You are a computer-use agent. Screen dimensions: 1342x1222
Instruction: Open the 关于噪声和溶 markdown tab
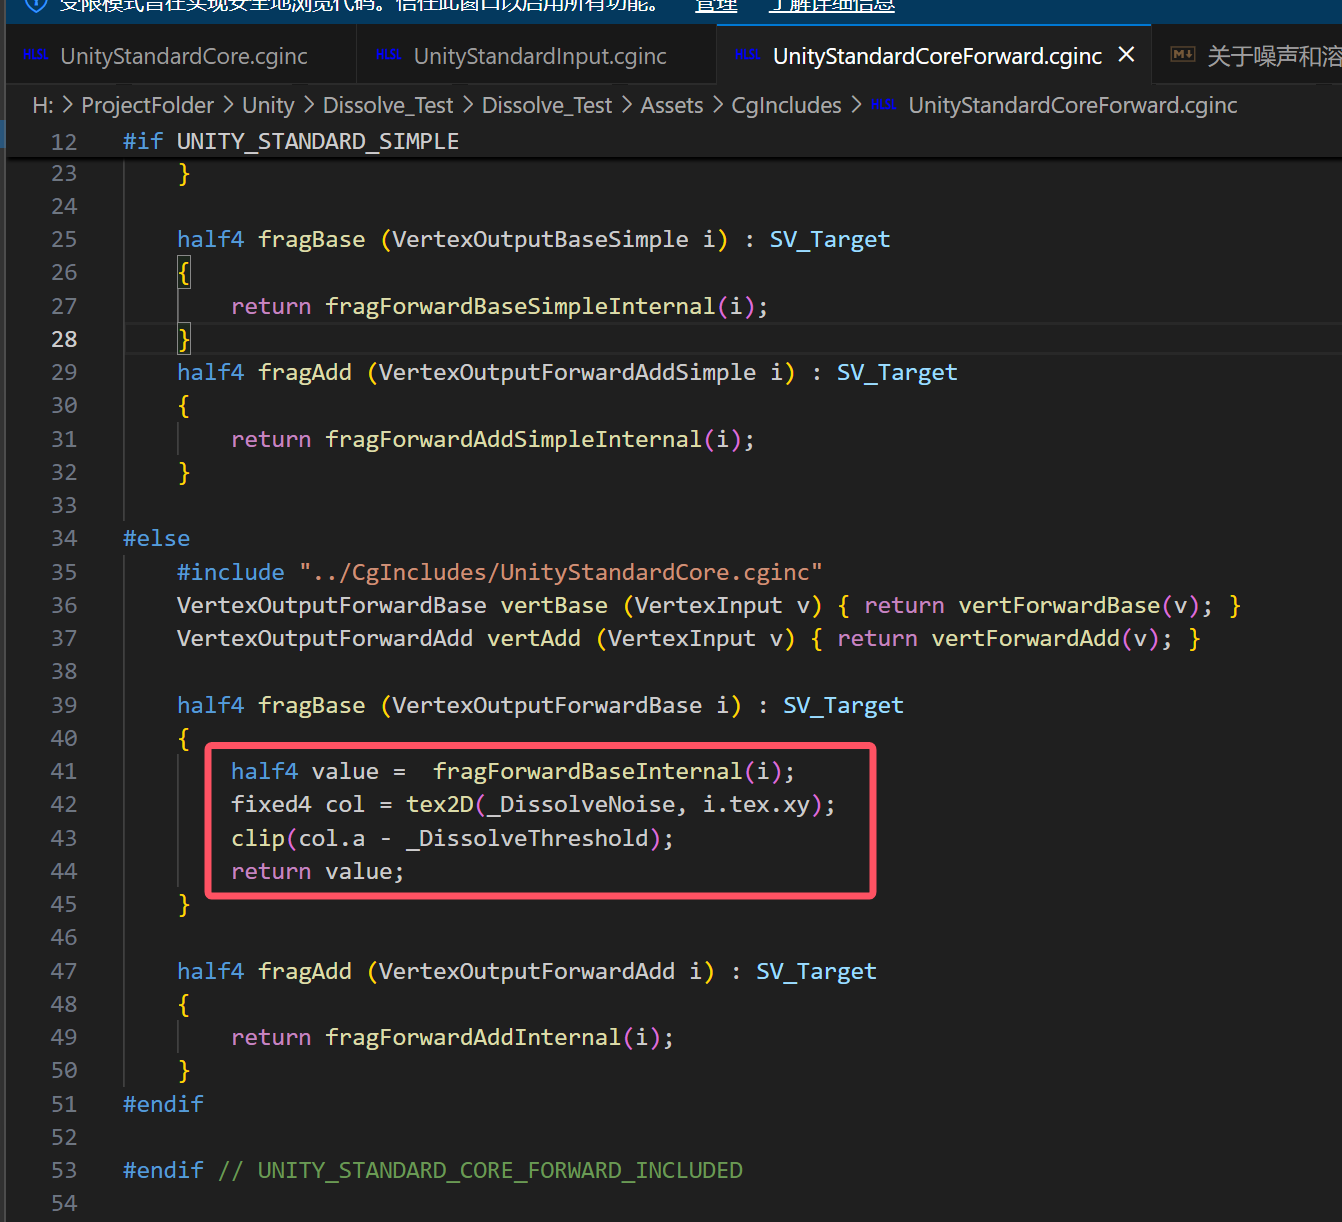pyautogui.click(x=1273, y=56)
